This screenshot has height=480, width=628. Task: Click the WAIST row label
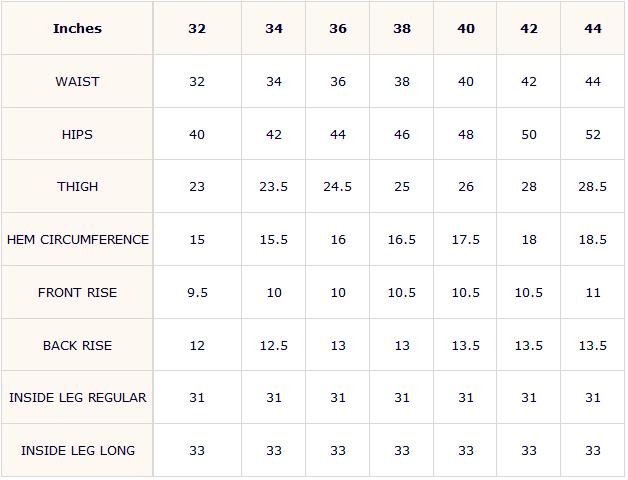pos(77,82)
